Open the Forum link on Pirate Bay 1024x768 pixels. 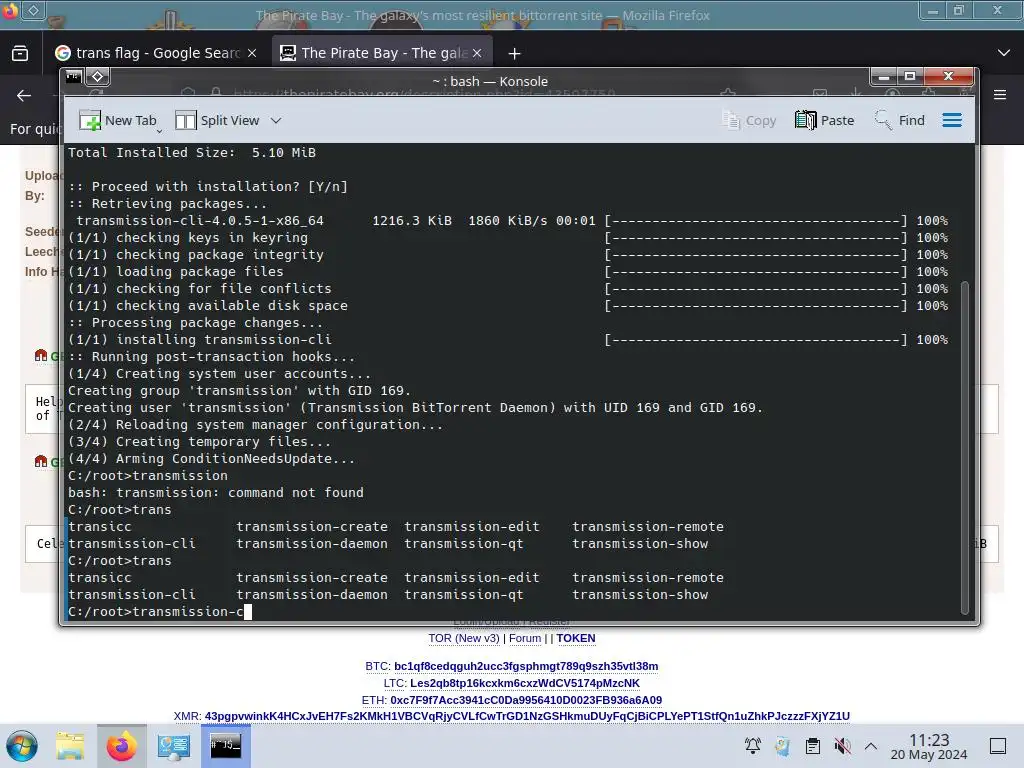click(525, 639)
